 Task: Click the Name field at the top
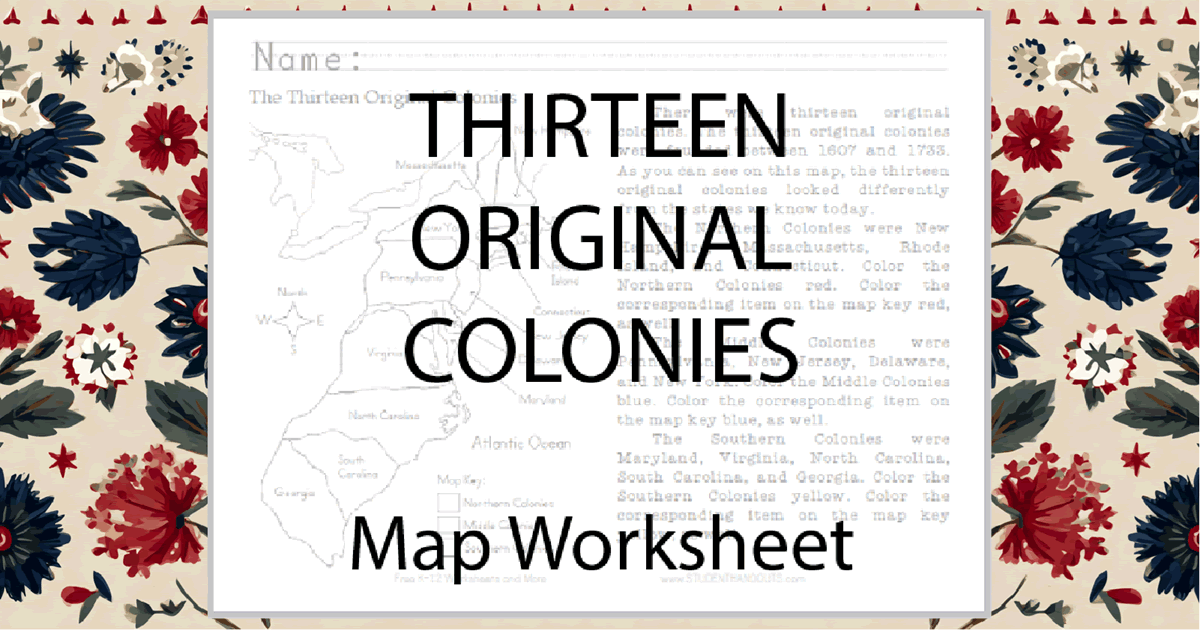pos(600,55)
